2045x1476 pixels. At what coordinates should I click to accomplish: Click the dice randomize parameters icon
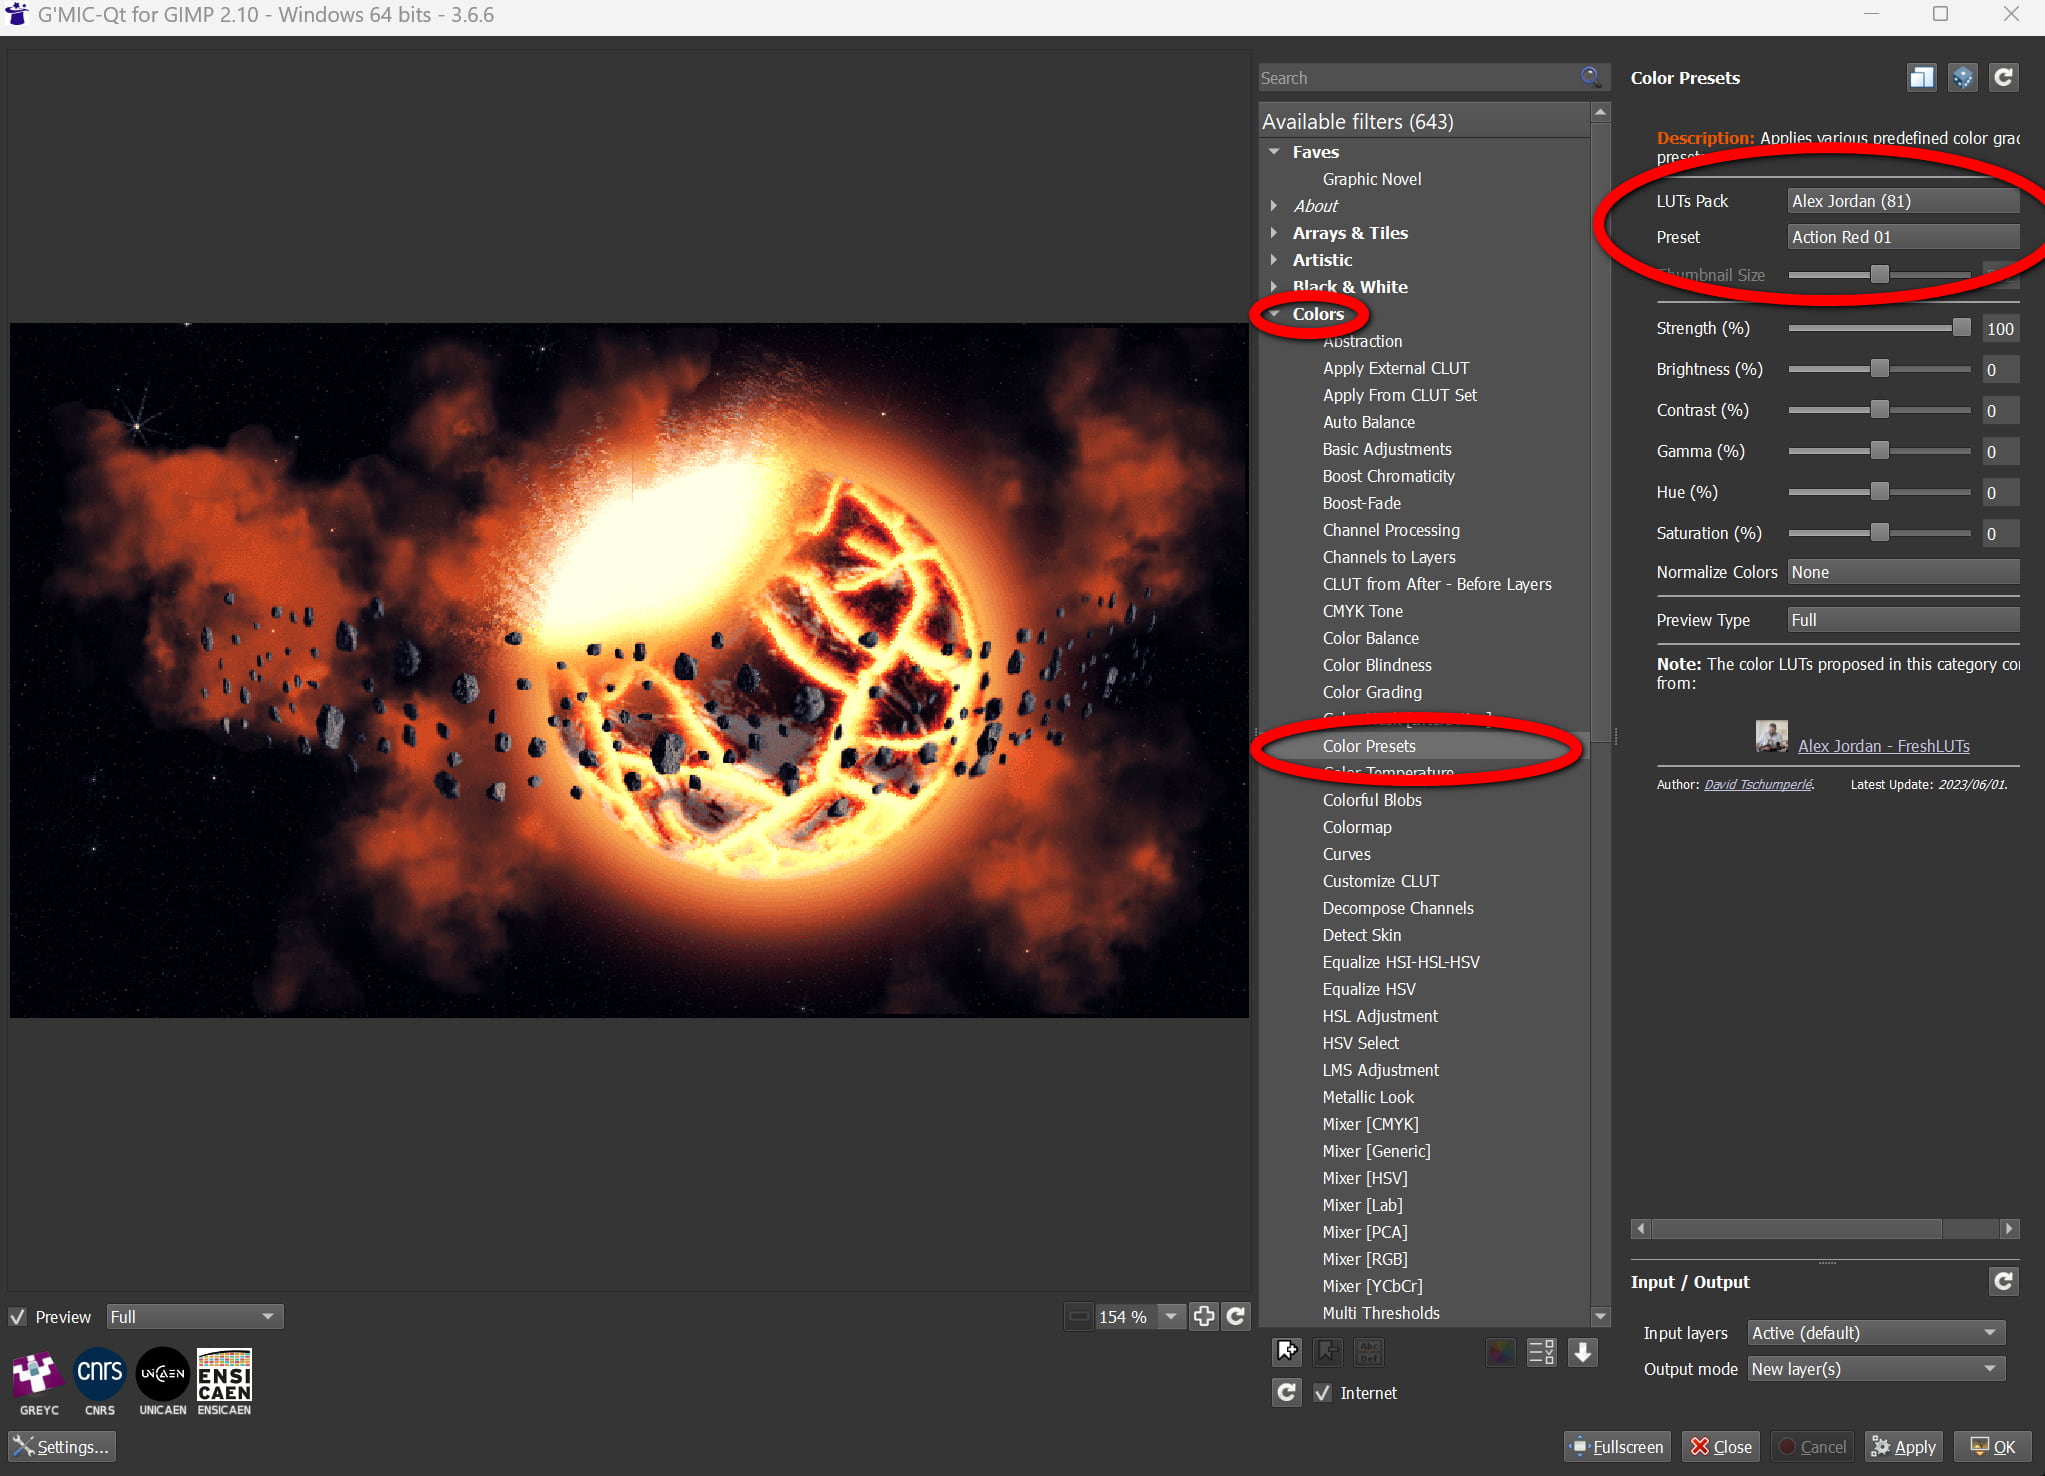point(1962,78)
